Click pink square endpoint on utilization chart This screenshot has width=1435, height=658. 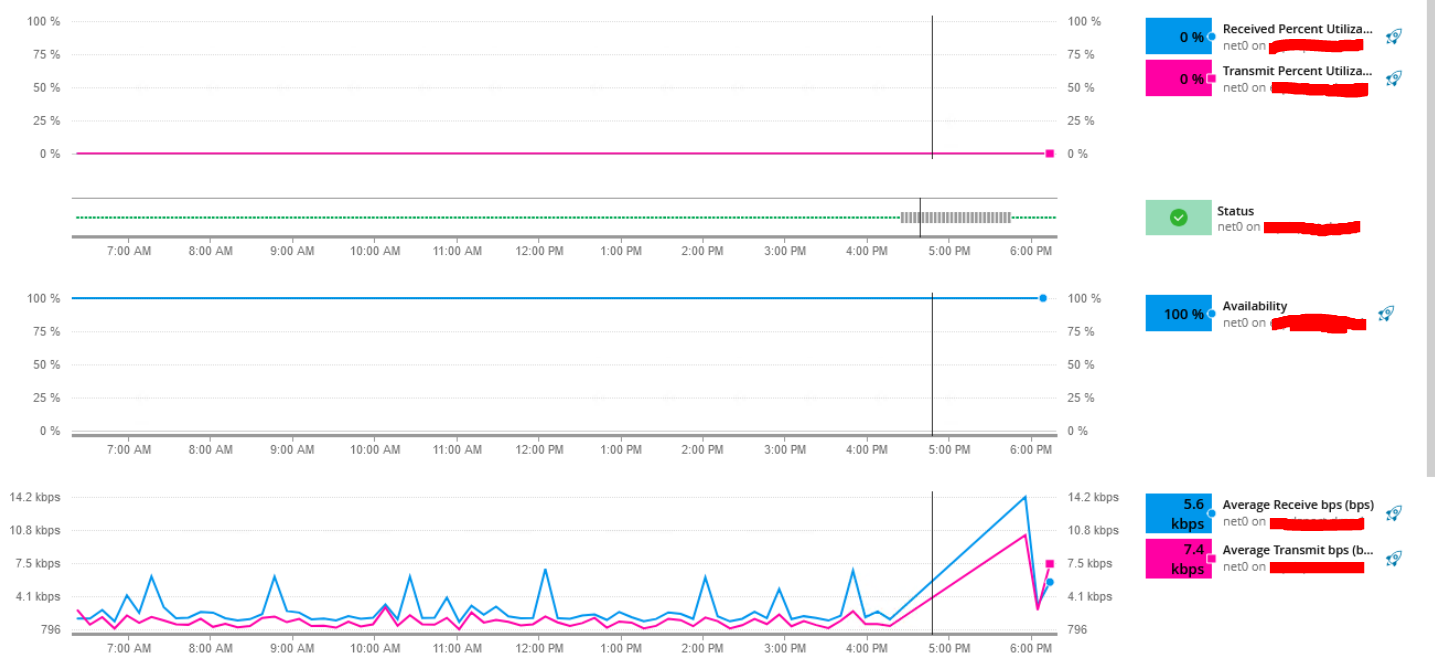pos(1050,153)
